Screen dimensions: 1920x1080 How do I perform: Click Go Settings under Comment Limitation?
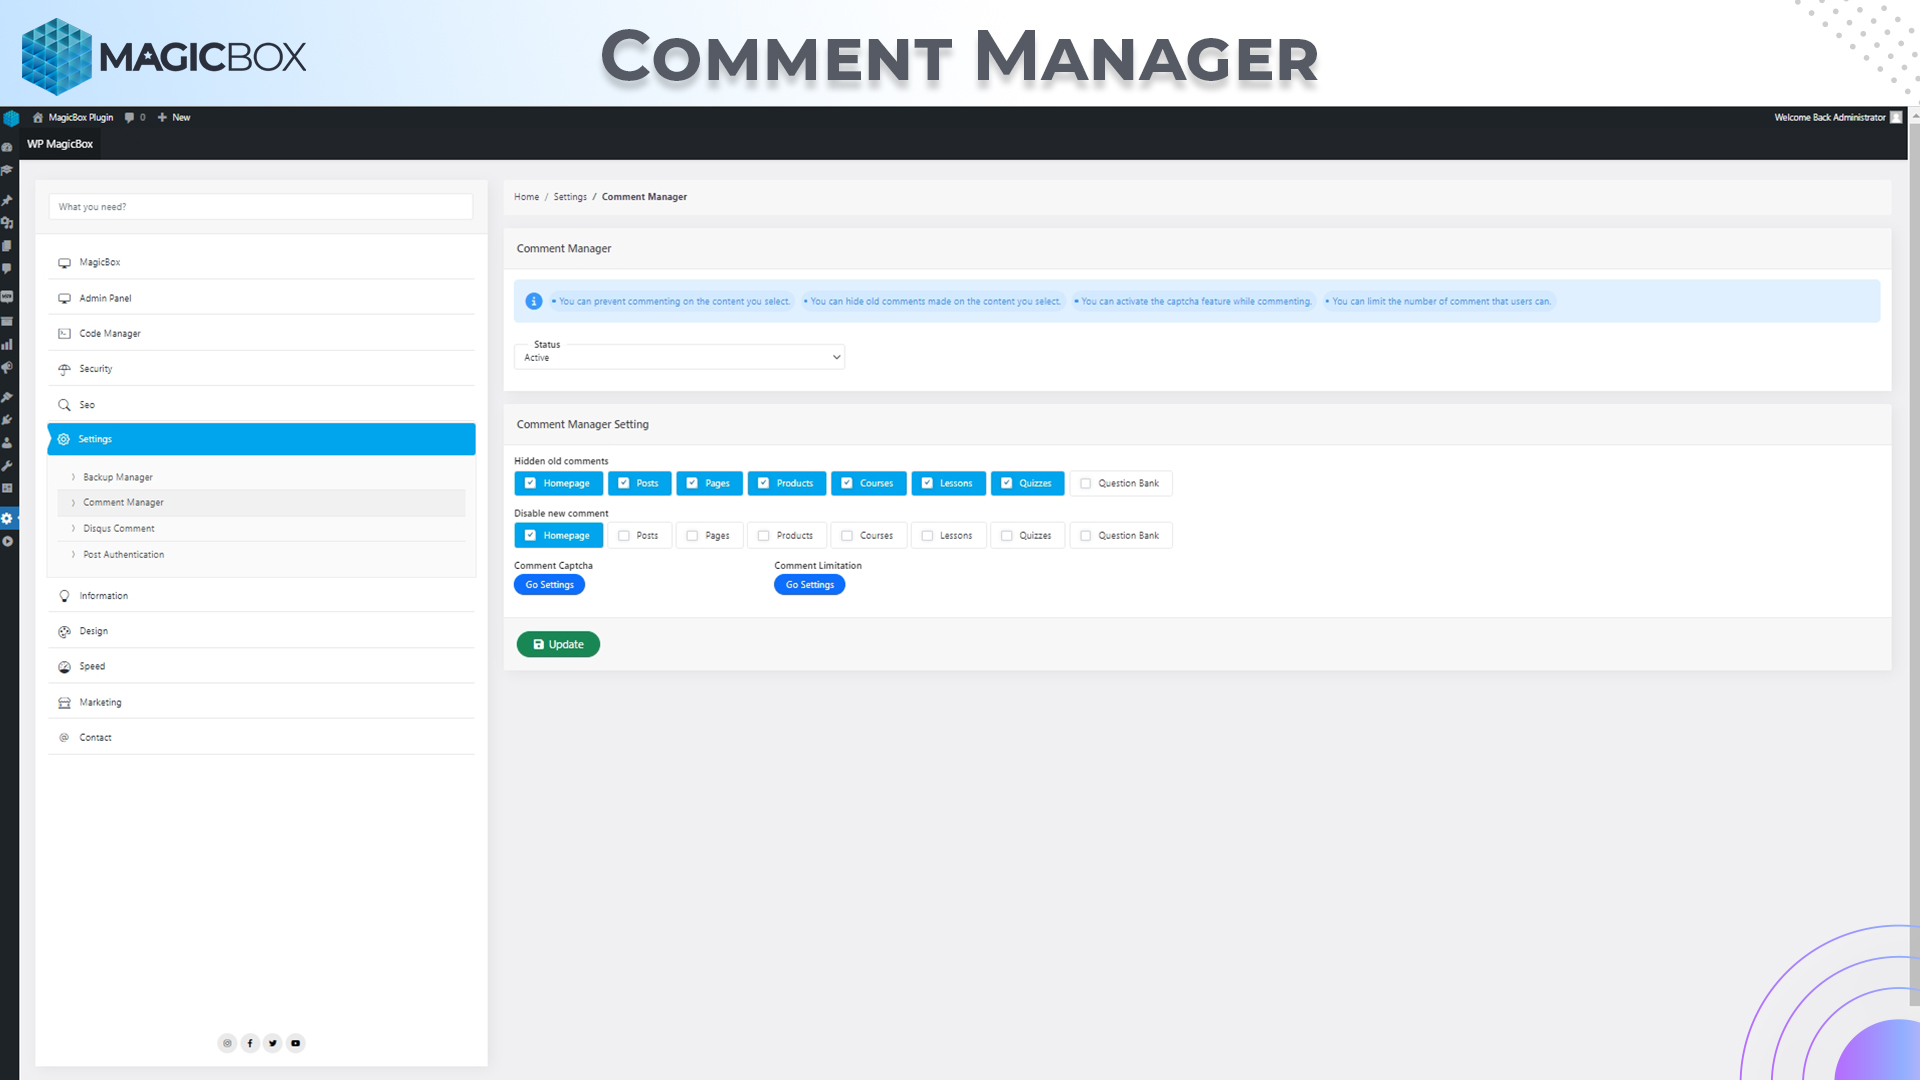click(x=809, y=585)
